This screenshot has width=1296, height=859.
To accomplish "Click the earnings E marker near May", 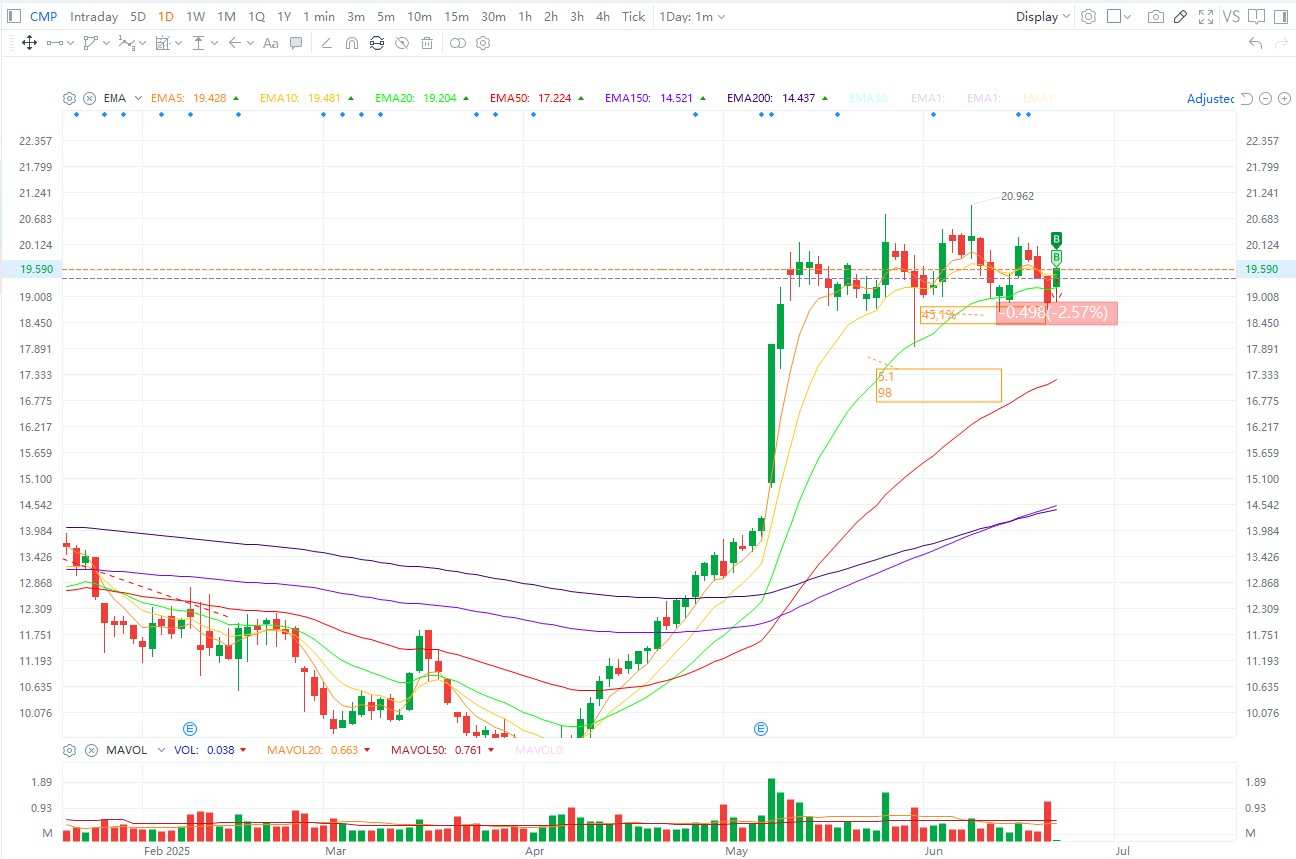I will coord(761,728).
